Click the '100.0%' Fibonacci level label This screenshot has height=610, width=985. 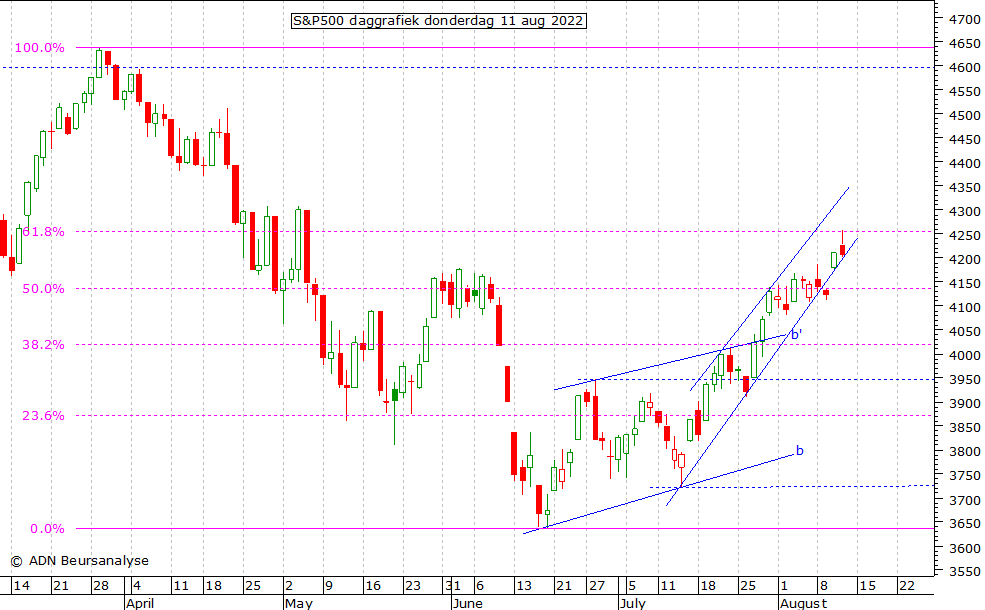point(40,48)
